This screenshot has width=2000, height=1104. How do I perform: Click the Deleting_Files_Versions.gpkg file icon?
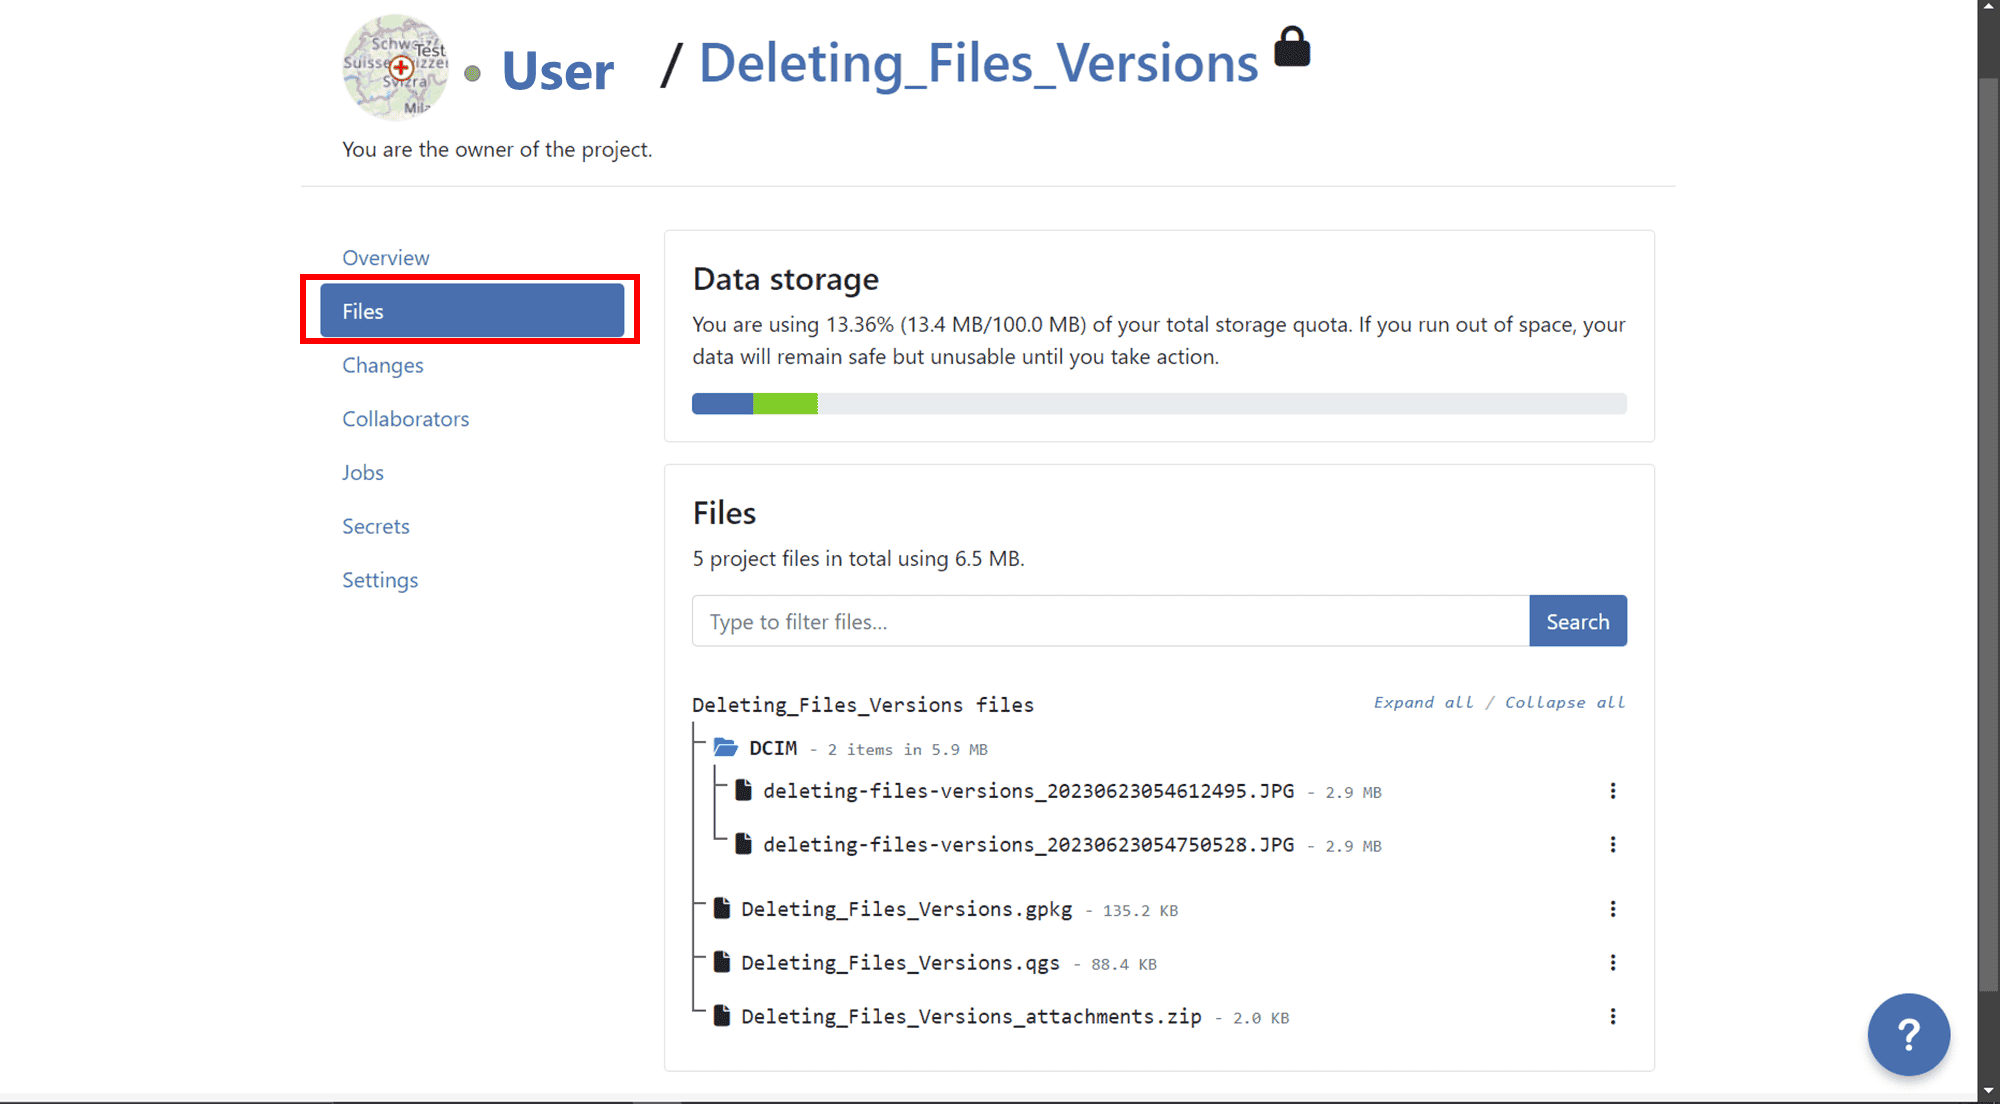pyautogui.click(x=722, y=909)
